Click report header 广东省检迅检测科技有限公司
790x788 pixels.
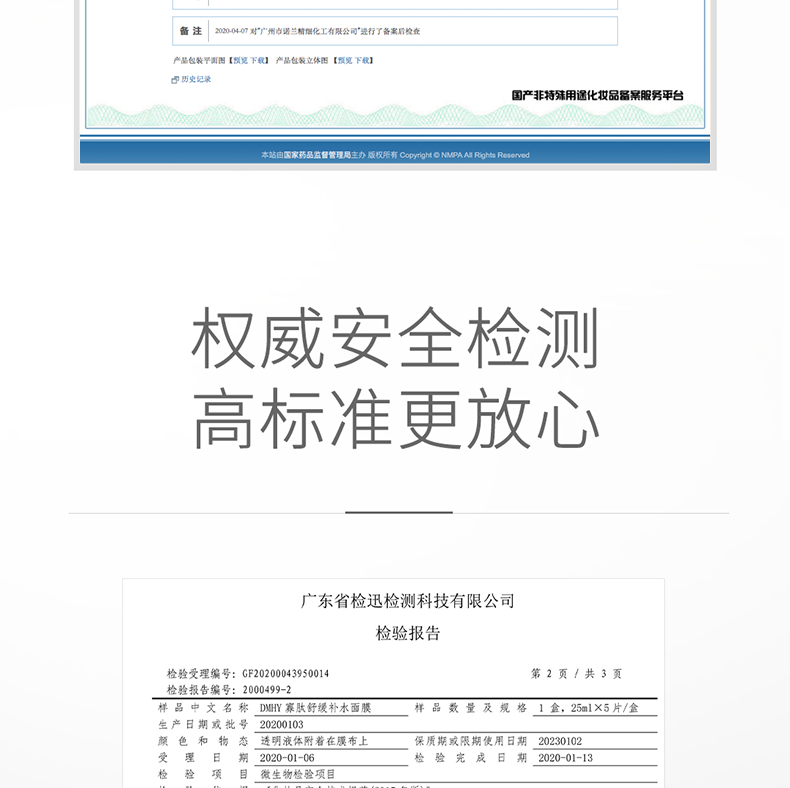(407, 601)
